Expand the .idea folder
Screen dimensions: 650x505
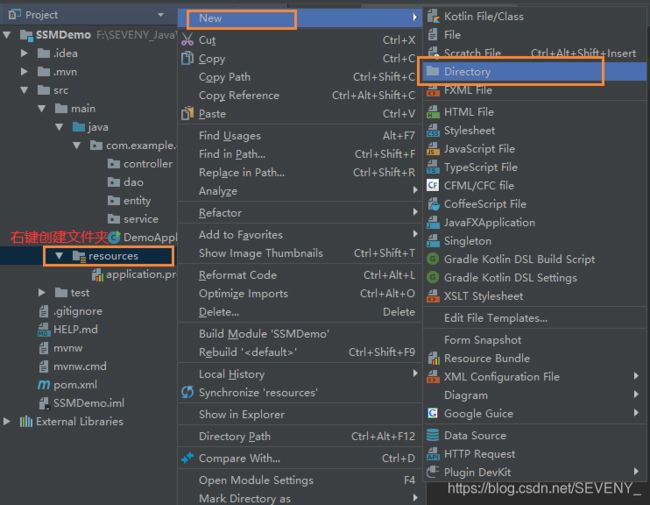24,53
